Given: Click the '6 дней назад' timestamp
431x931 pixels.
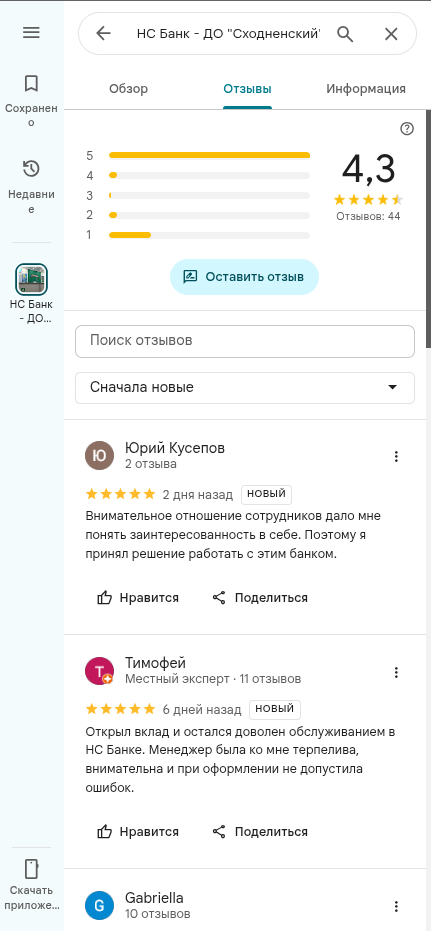Looking at the screenshot, I should pyautogui.click(x=202, y=710).
